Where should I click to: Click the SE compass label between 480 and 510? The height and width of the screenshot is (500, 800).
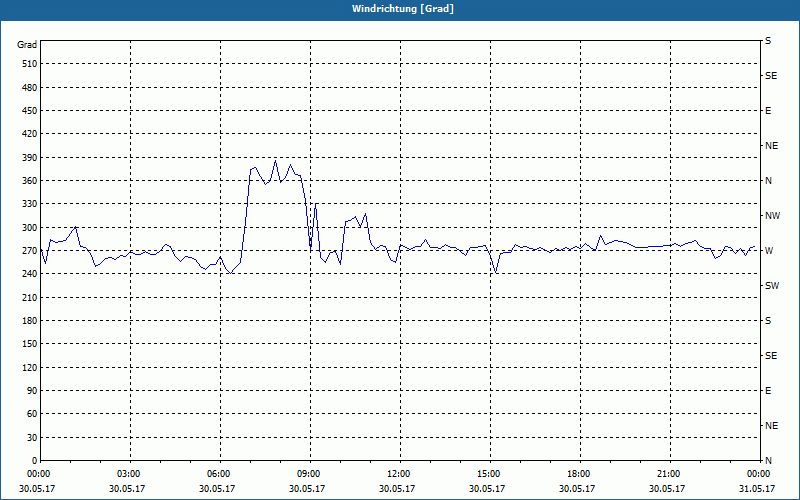click(x=771, y=76)
